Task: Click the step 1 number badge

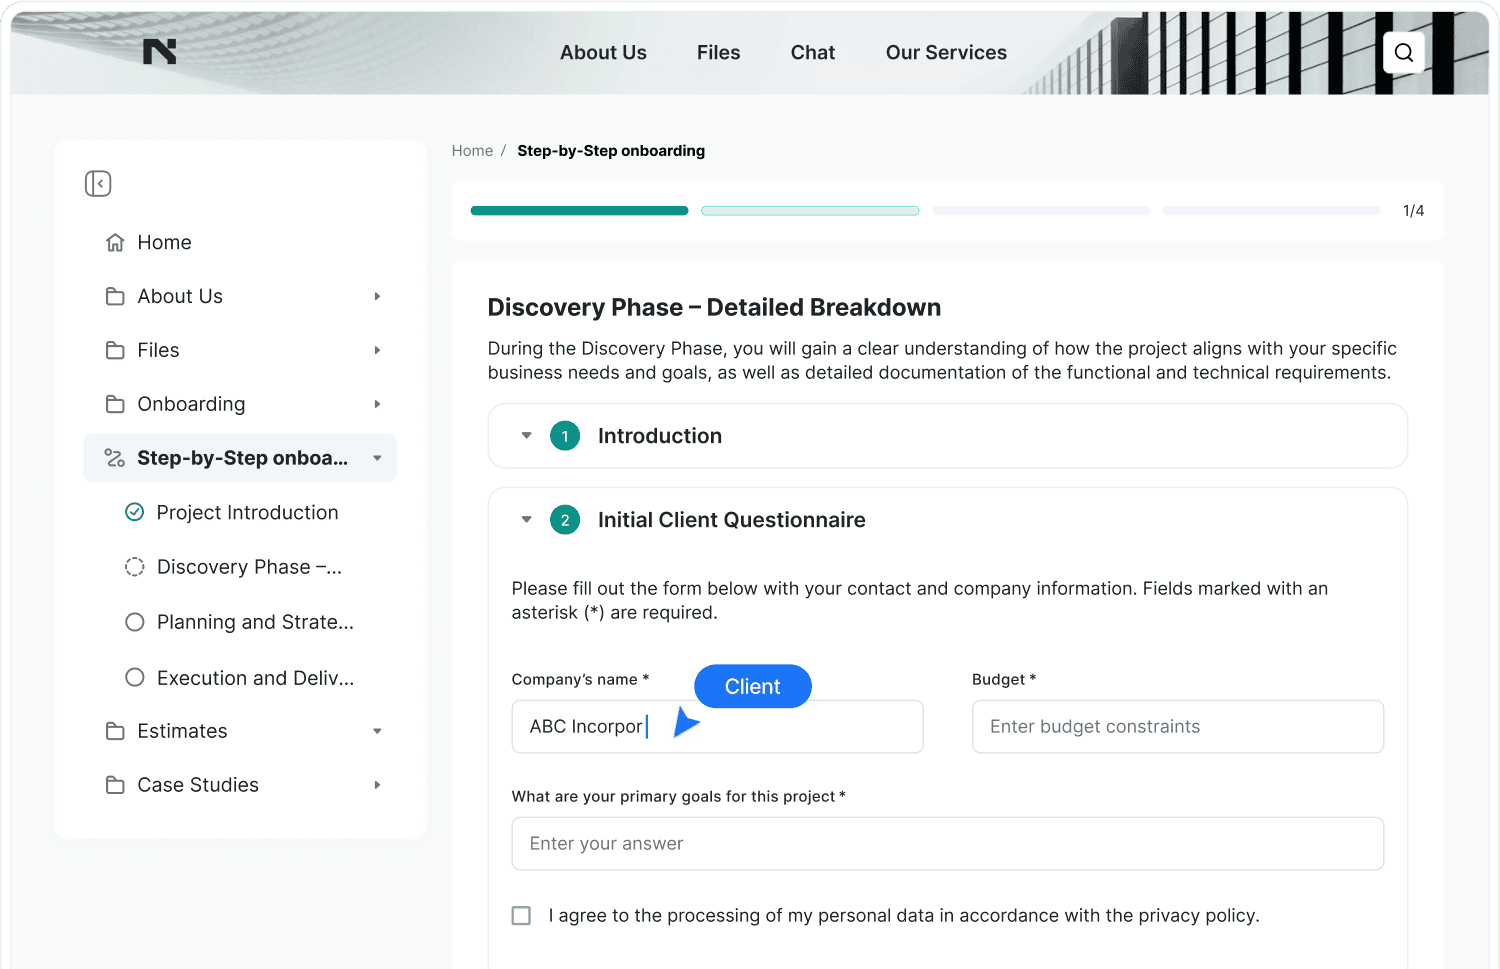Action: [565, 436]
